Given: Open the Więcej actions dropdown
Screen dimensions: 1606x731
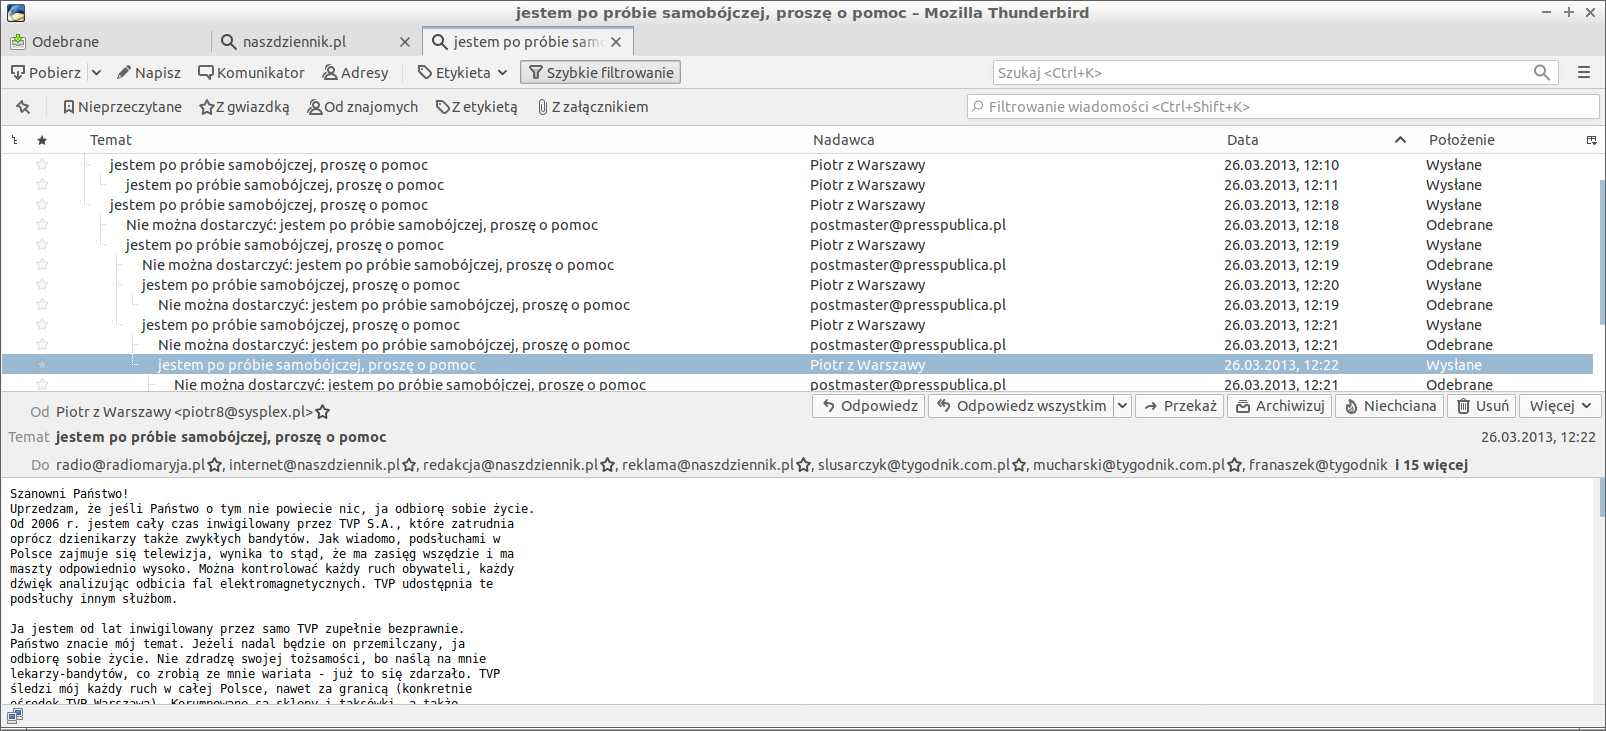Looking at the screenshot, I should pos(1560,406).
